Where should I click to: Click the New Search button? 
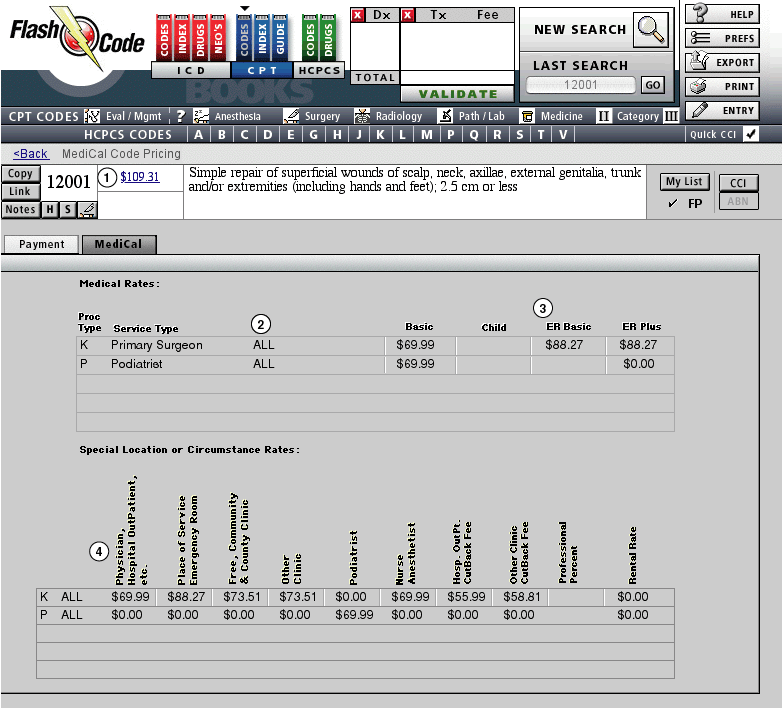coord(580,30)
